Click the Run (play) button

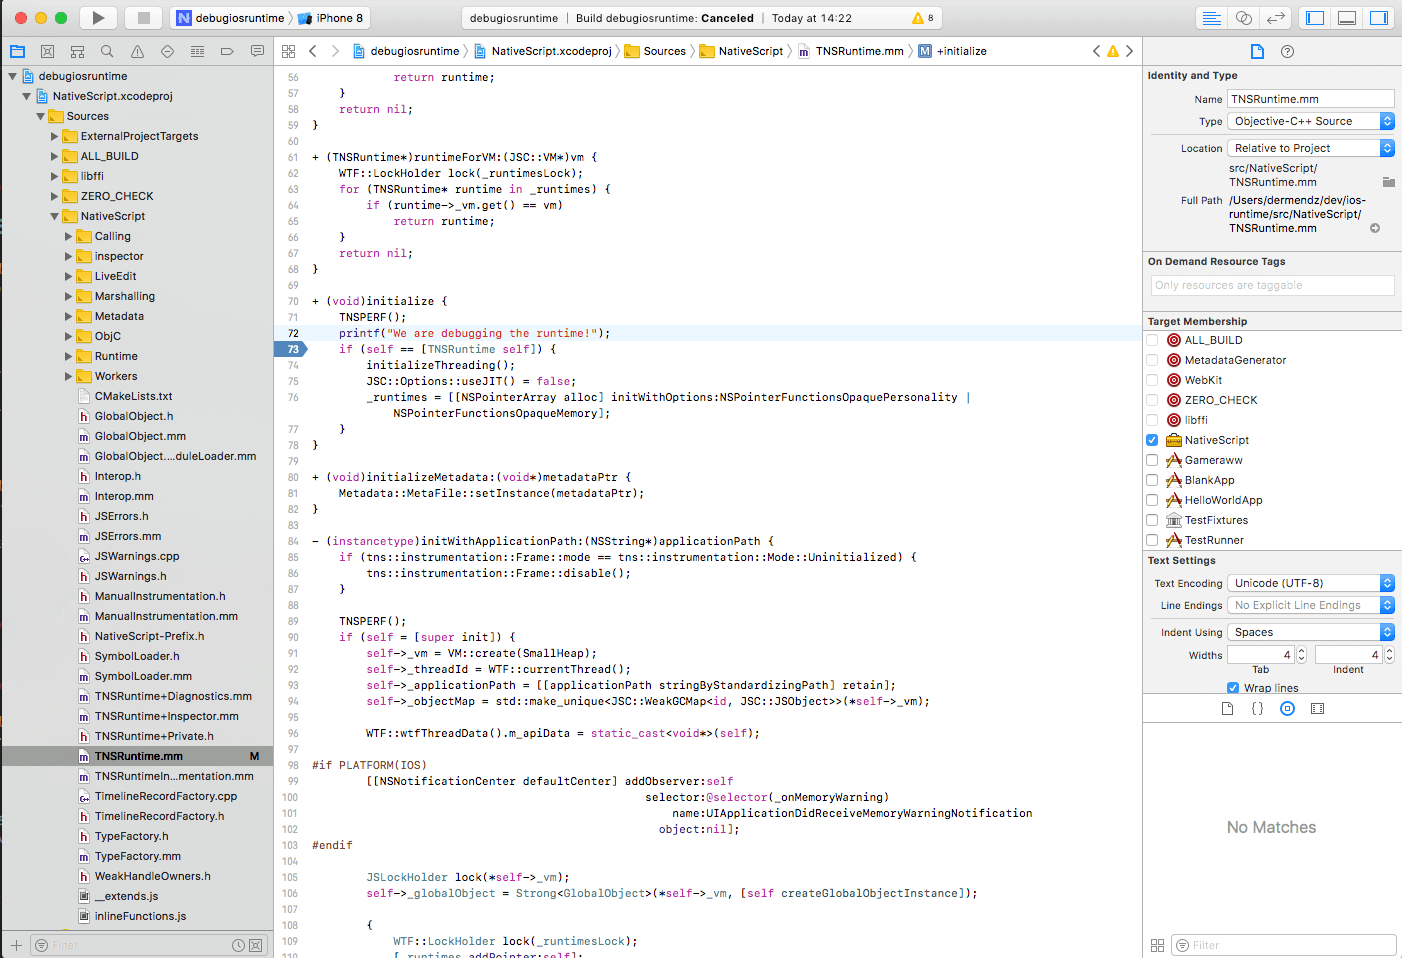(x=98, y=18)
